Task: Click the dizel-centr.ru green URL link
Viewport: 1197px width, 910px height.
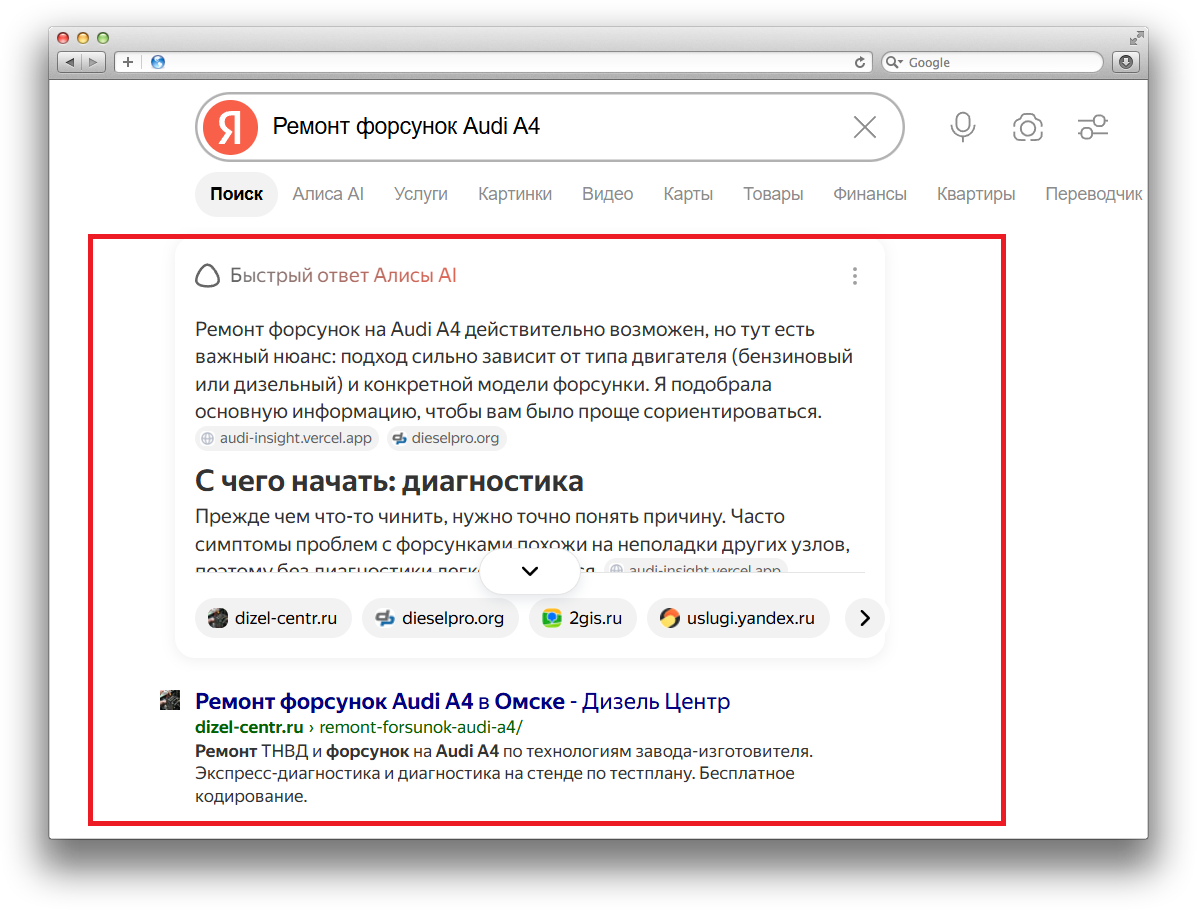Action: (x=249, y=727)
